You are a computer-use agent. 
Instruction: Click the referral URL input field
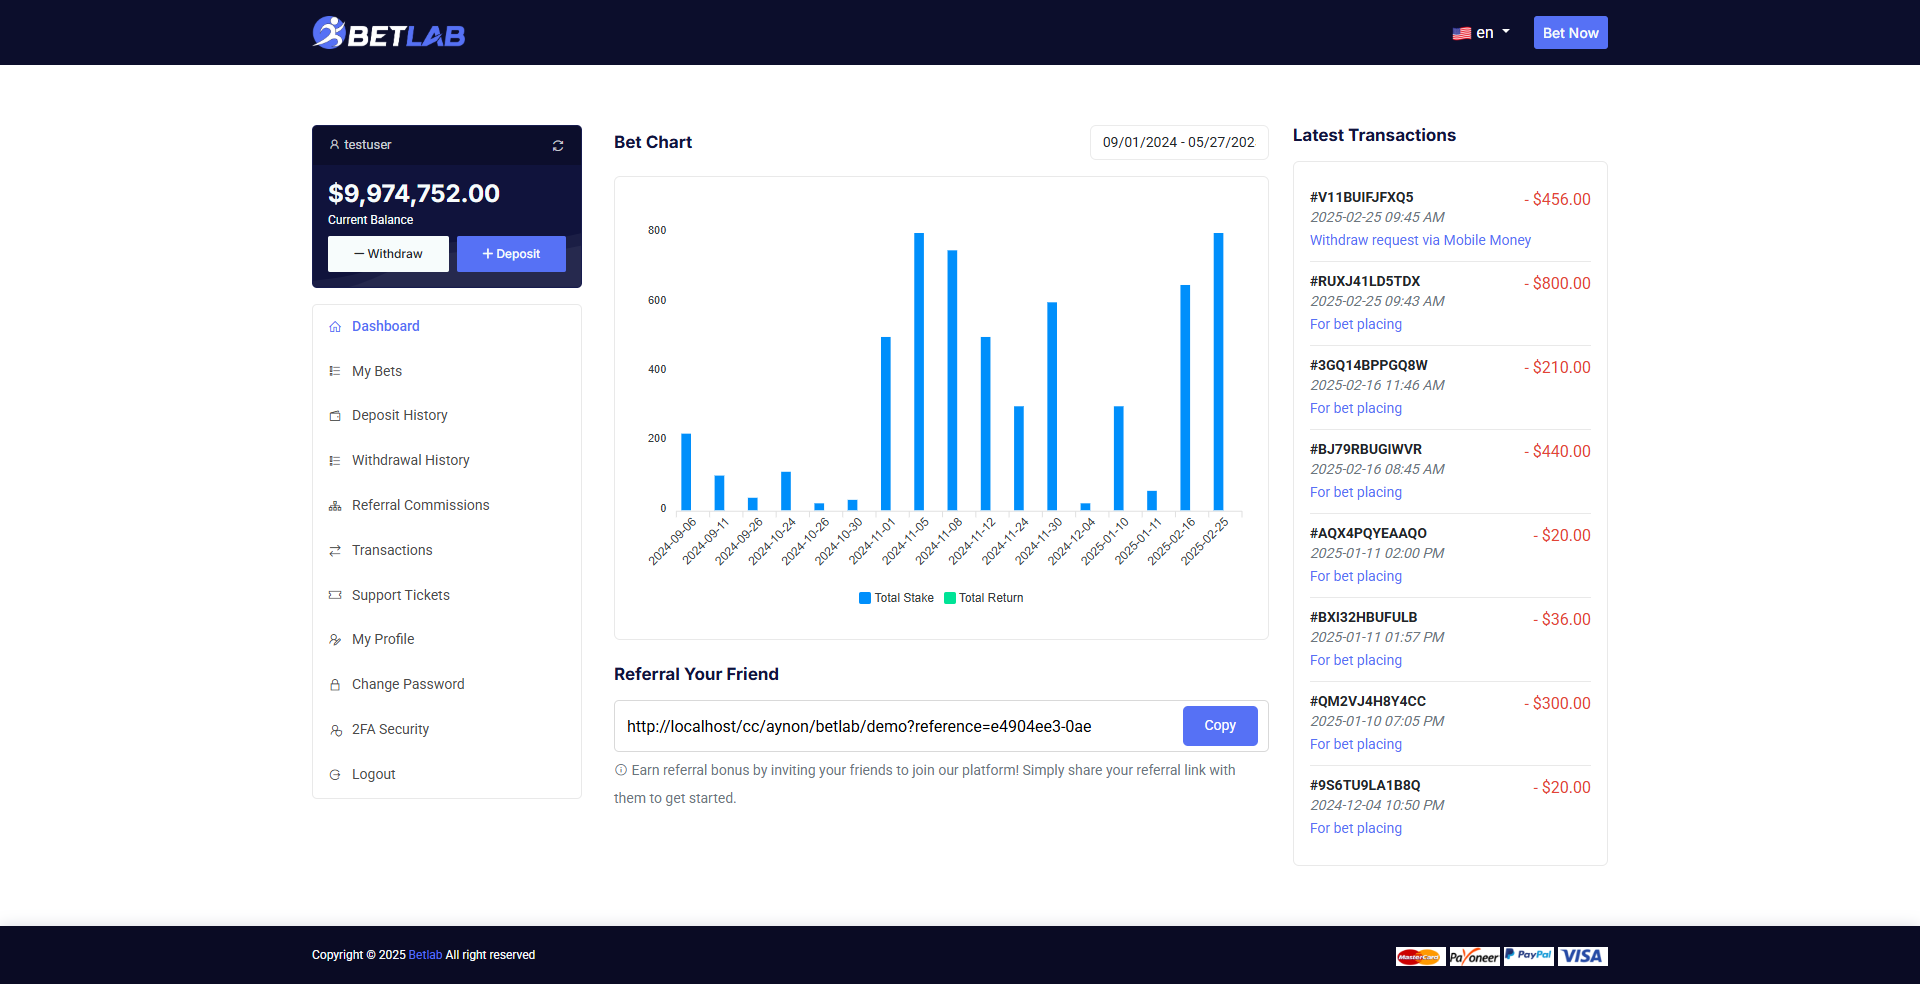point(897,727)
